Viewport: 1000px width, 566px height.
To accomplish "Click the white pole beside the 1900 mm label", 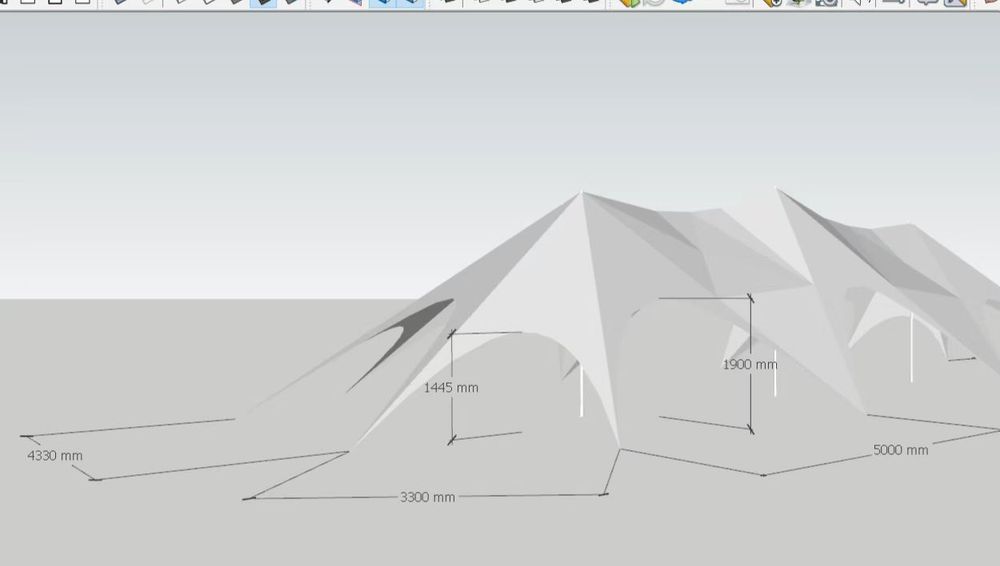I will 775,373.
